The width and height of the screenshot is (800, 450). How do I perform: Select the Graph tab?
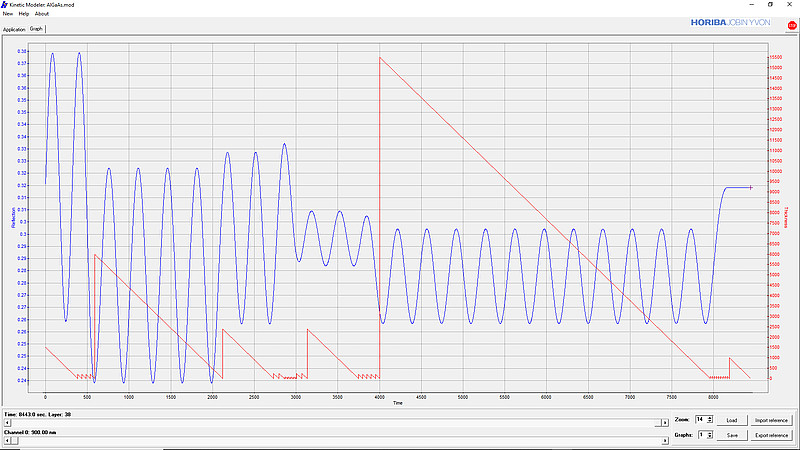click(36, 29)
